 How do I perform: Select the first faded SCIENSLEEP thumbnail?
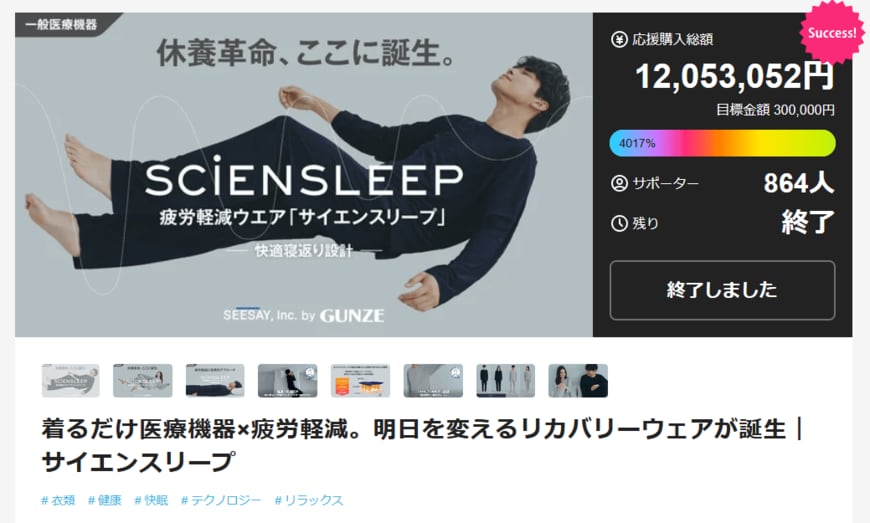click(70, 380)
